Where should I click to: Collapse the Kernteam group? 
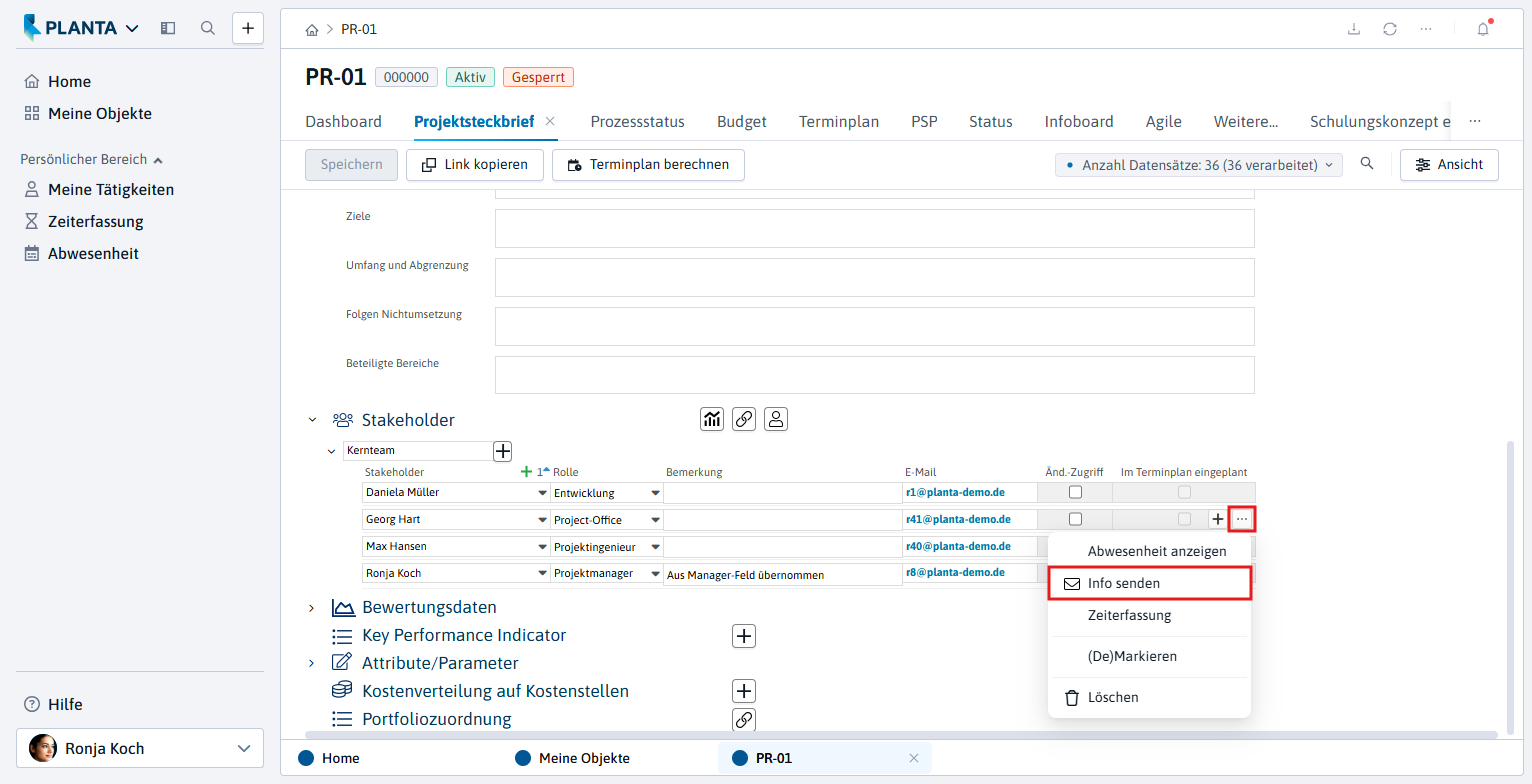coord(332,451)
